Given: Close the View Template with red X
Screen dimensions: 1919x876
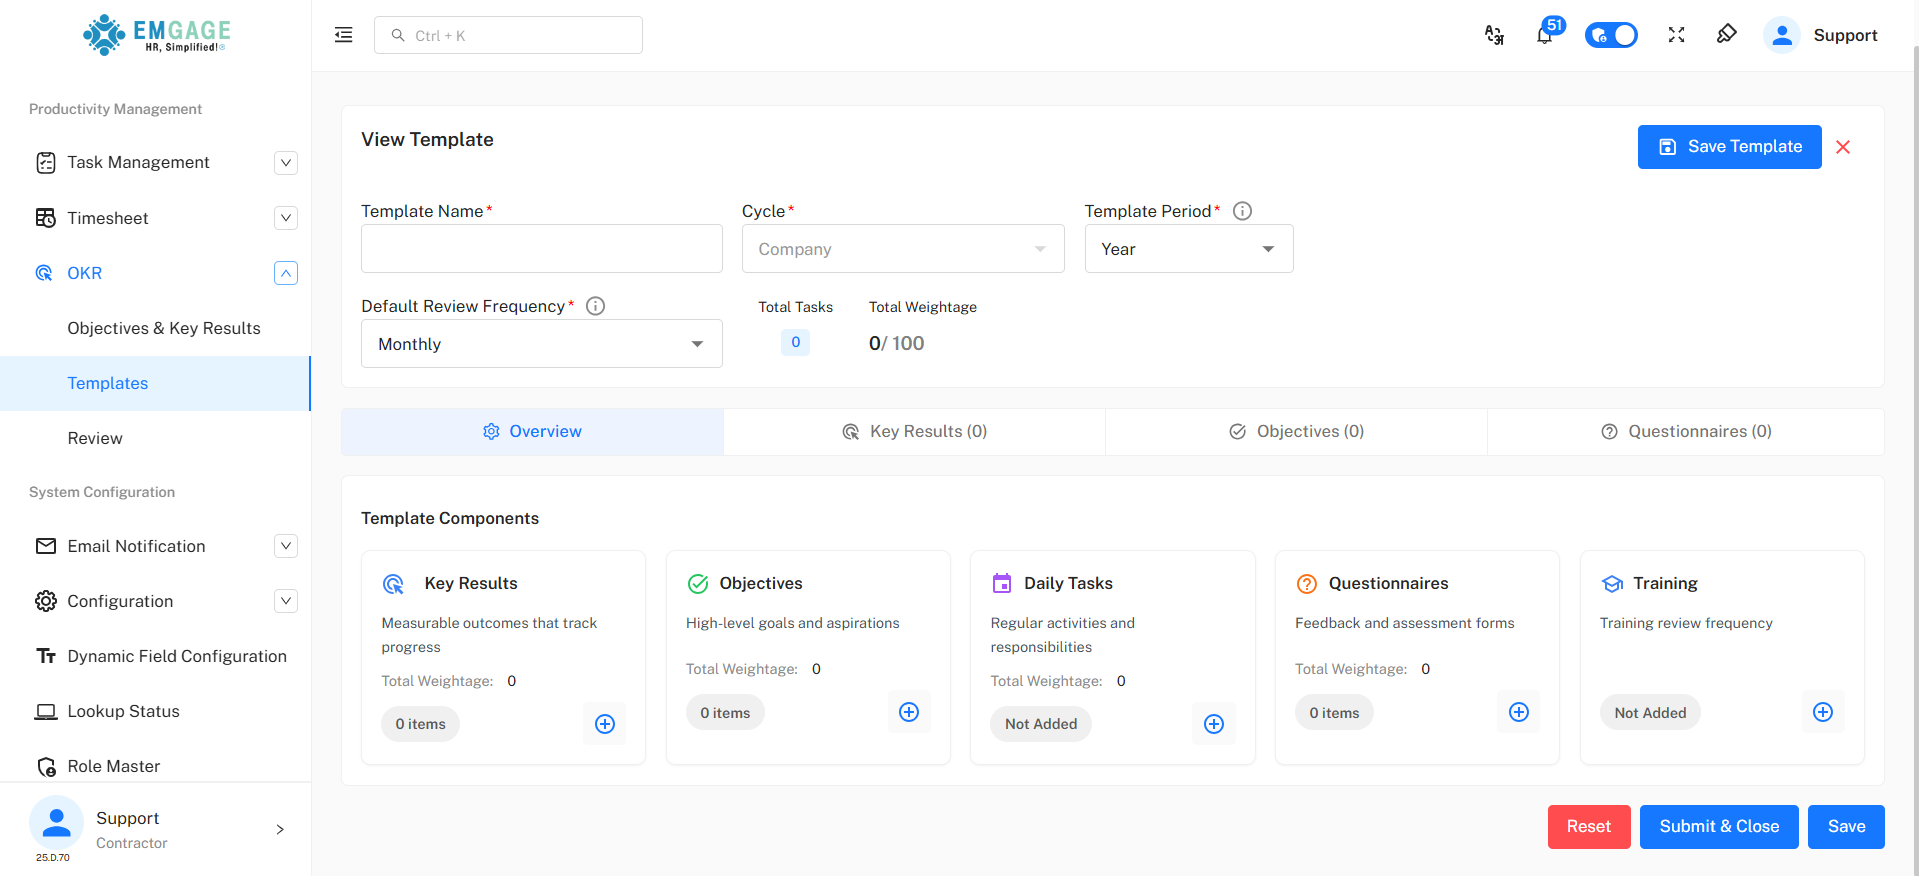Looking at the screenshot, I should pyautogui.click(x=1843, y=147).
